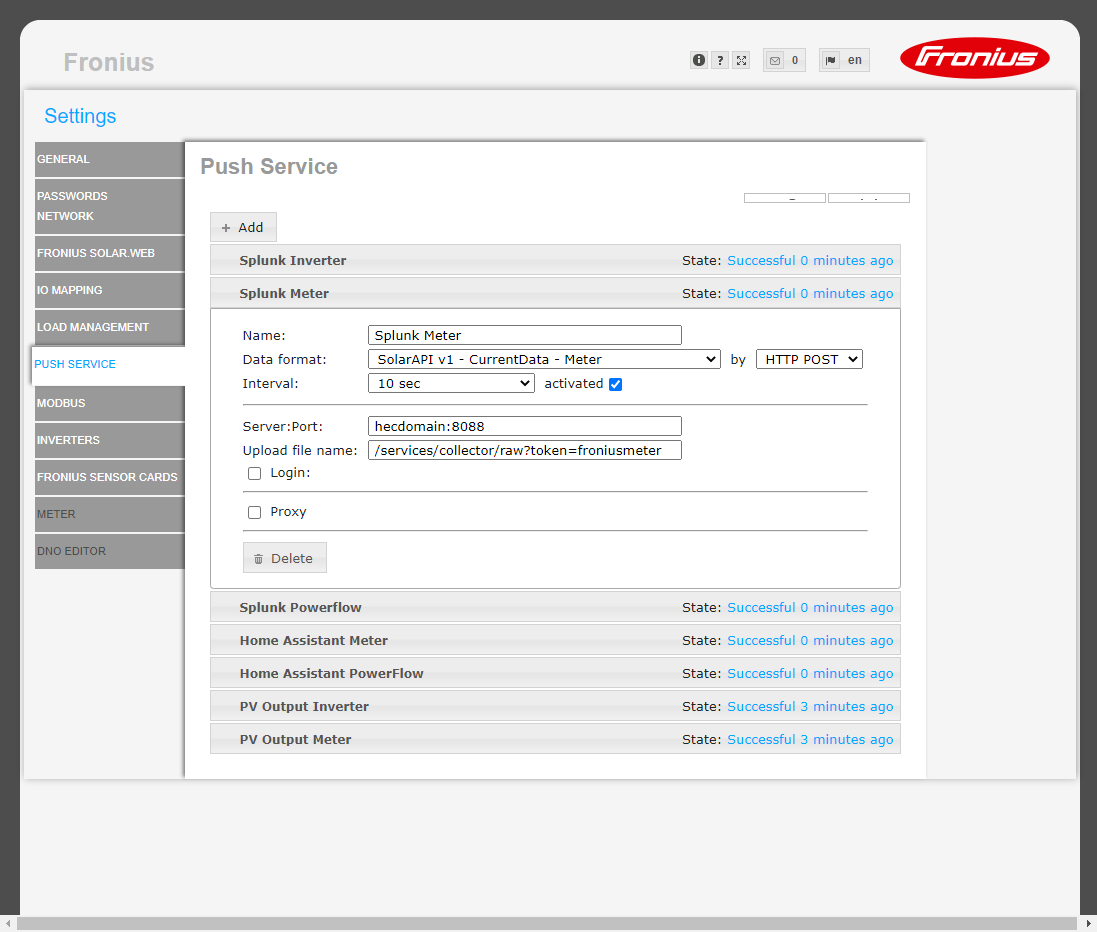Viewport: 1097px width, 932px height.
Task: Click the red Fronius logo
Action: click(x=975, y=57)
